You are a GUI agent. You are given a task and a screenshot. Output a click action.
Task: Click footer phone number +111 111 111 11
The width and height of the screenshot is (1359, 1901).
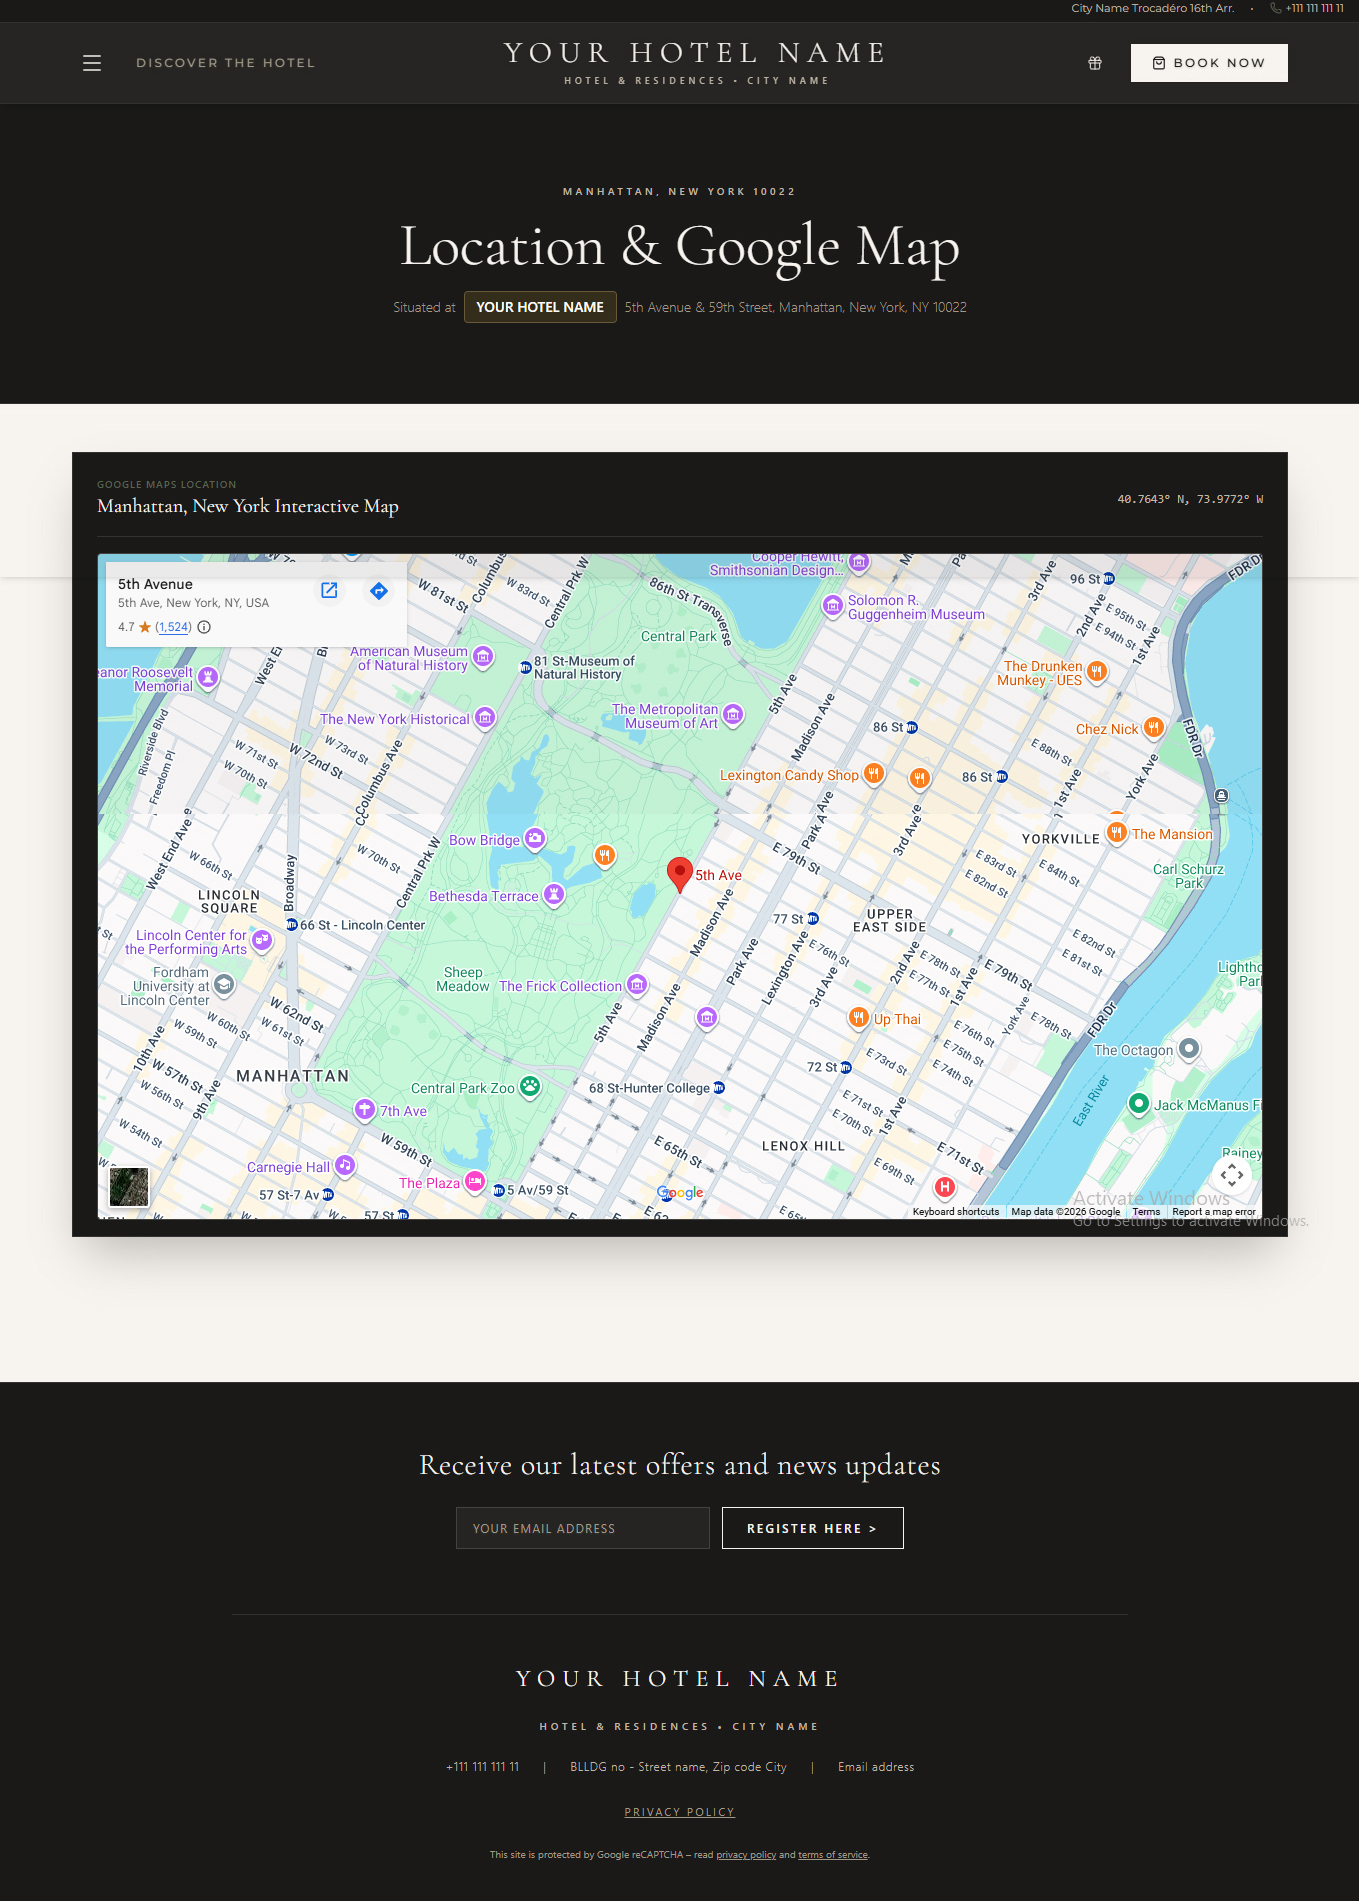[483, 1767]
